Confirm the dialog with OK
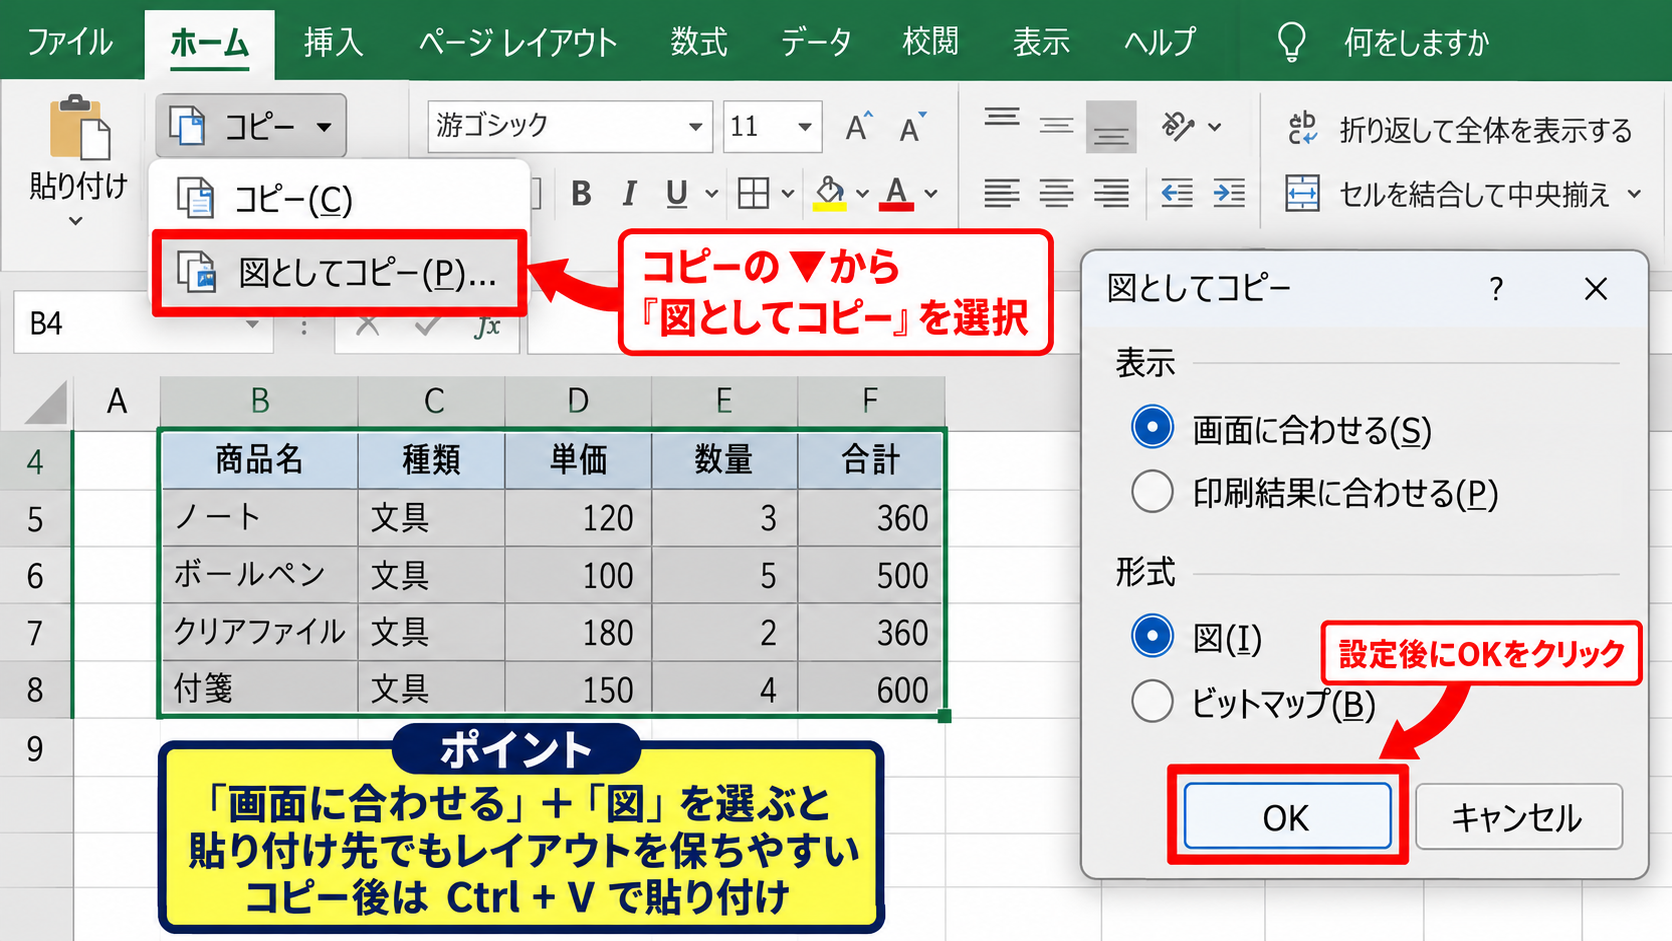This screenshot has height=941, width=1672. pyautogui.click(x=1287, y=817)
